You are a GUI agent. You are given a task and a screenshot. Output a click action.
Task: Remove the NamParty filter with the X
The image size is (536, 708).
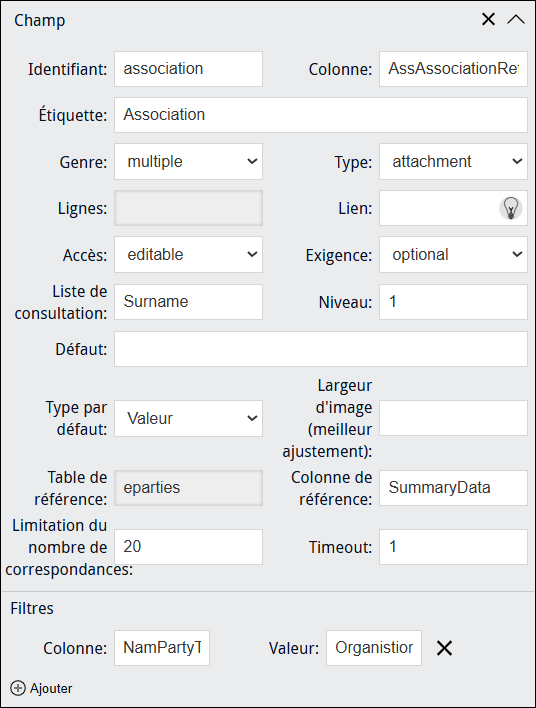click(x=444, y=648)
